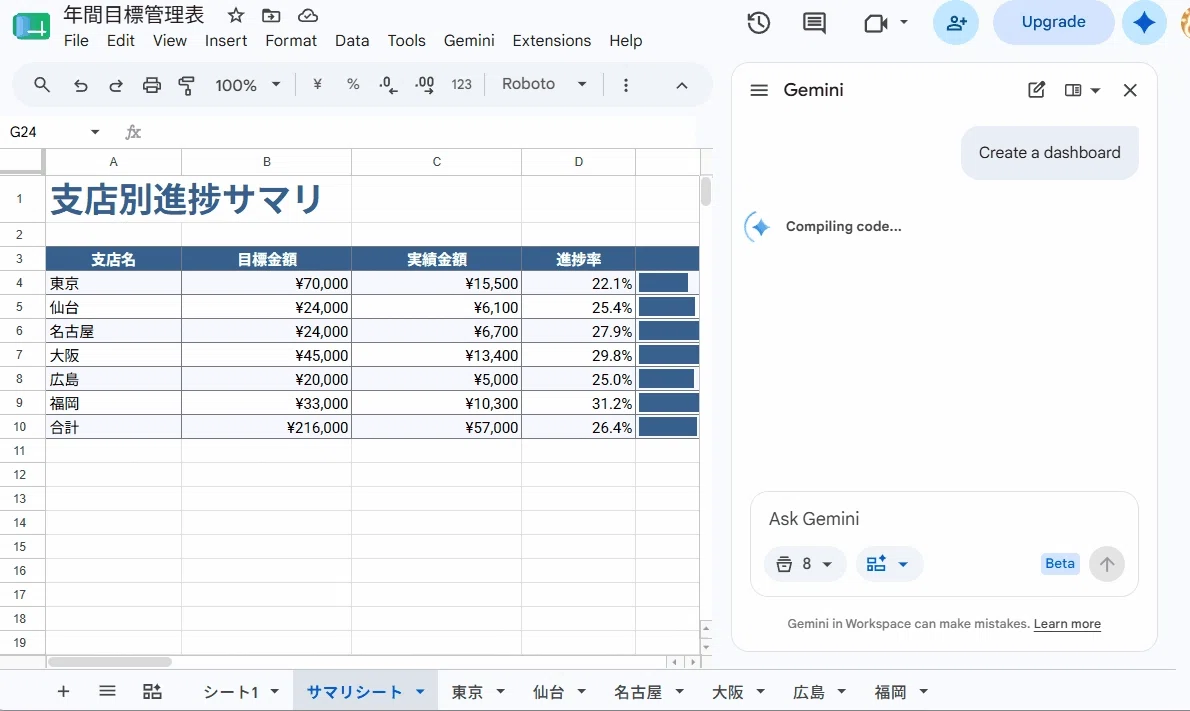Open the source count dropdown showing 8
Viewport: 1190px width, 711px height.
point(804,564)
